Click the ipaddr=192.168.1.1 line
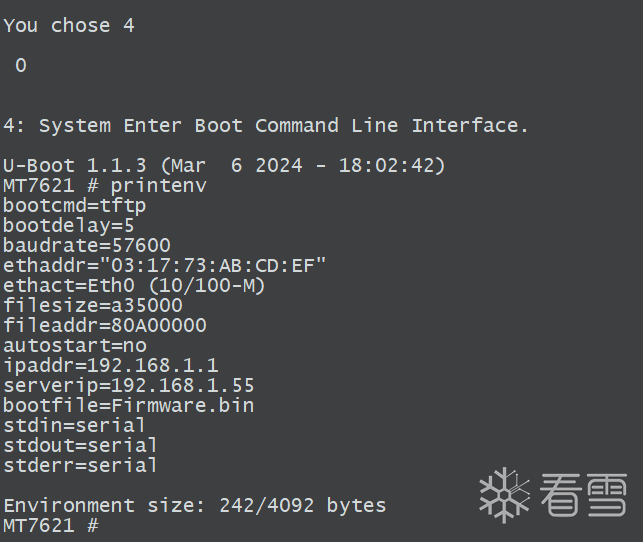The image size is (643, 542). coord(111,366)
